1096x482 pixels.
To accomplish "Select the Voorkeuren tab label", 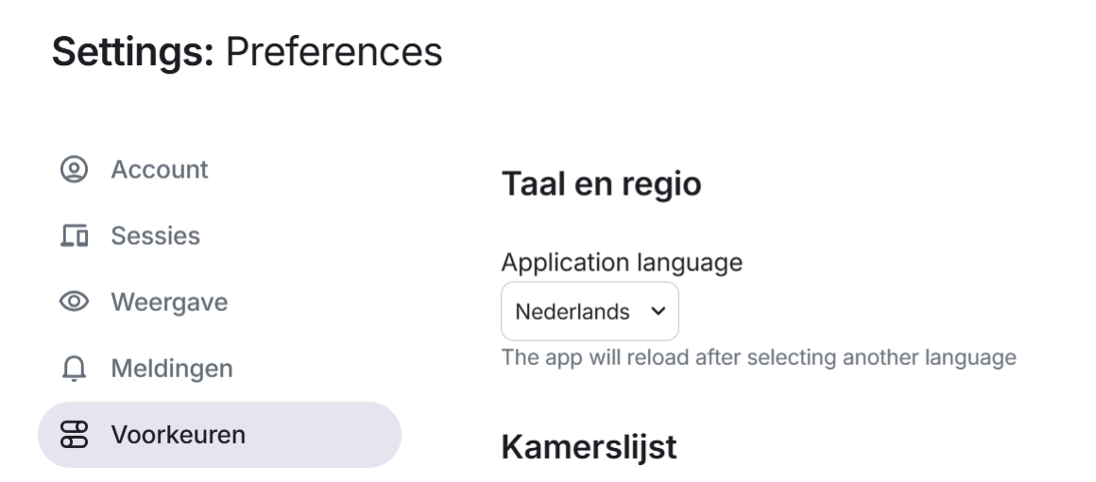I will click(179, 435).
